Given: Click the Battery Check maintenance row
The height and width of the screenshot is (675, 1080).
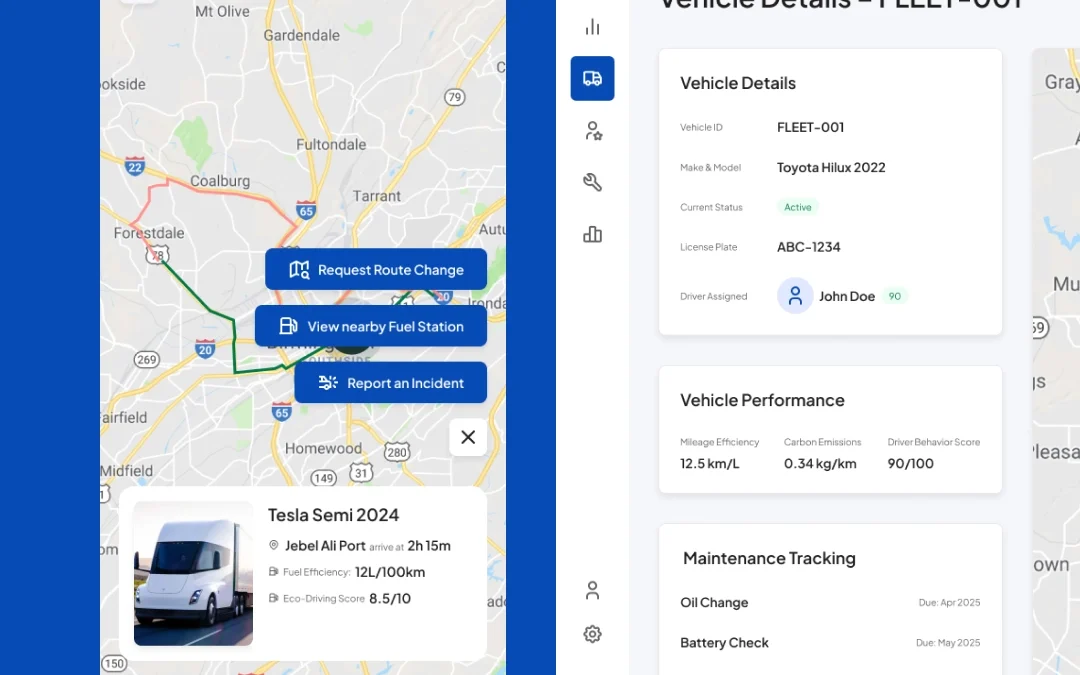Looking at the screenshot, I should point(830,643).
